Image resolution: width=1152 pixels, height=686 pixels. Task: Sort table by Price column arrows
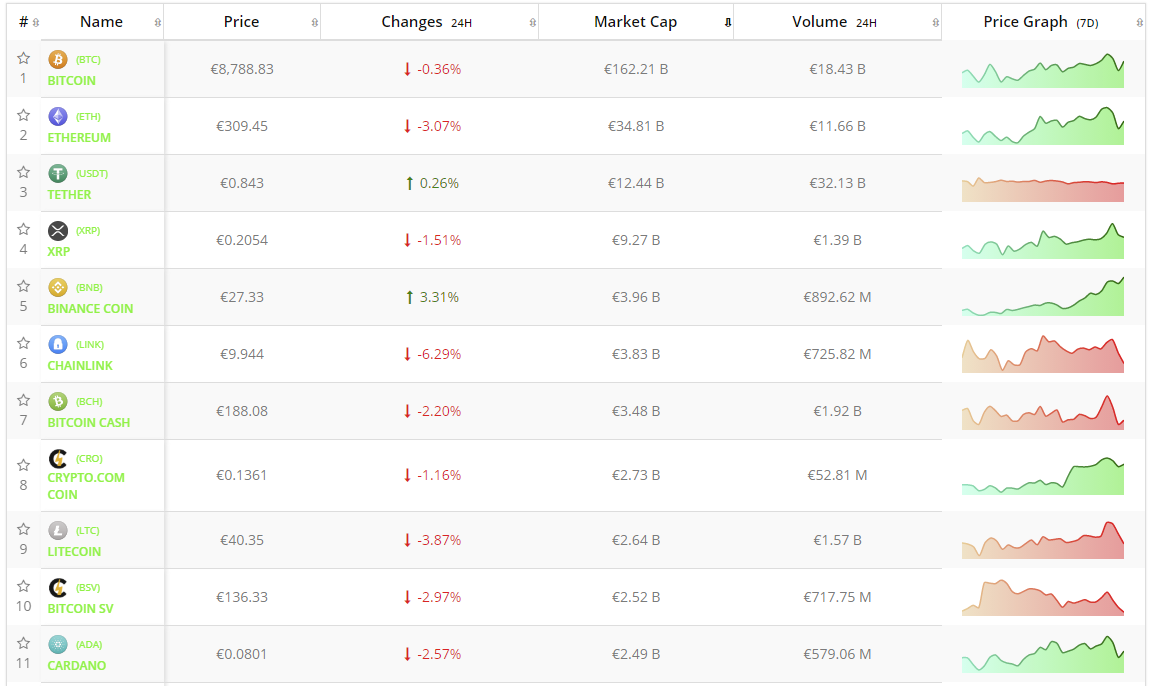click(x=315, y=22)
